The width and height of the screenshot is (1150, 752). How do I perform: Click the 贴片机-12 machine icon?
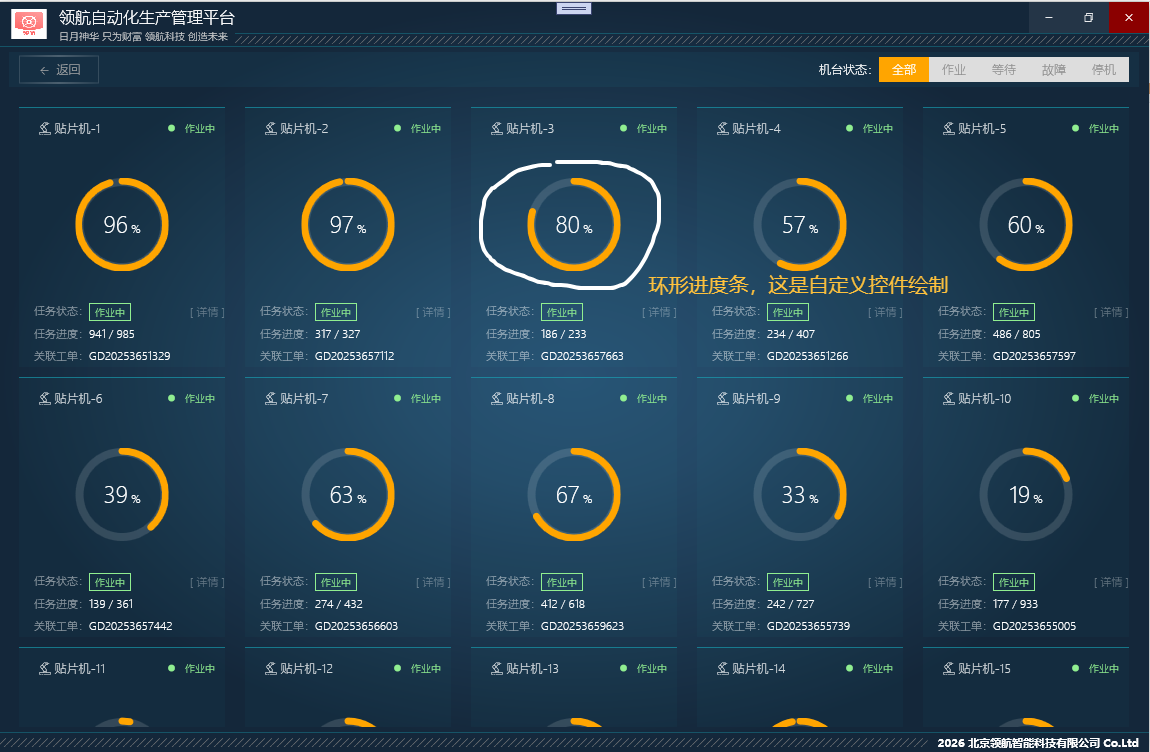[x=271, y=668]
